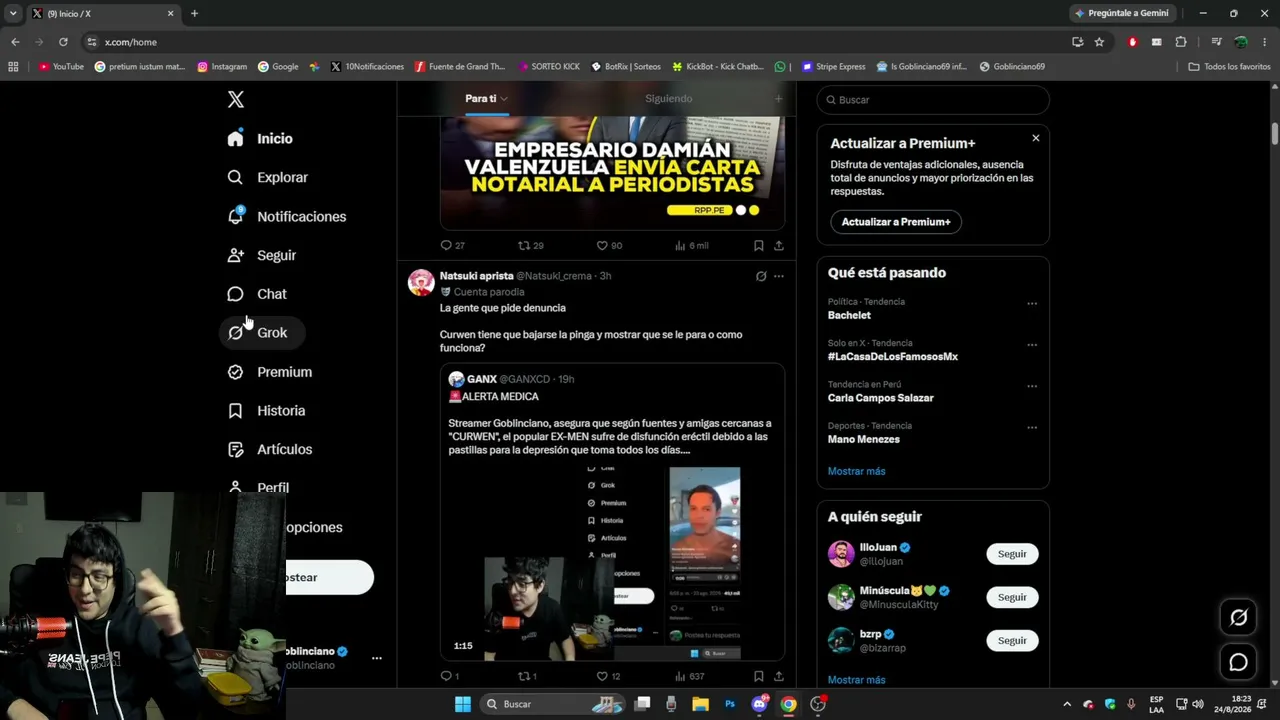
Task: Show hidden system tray icons
Action: coord(1066,704)
